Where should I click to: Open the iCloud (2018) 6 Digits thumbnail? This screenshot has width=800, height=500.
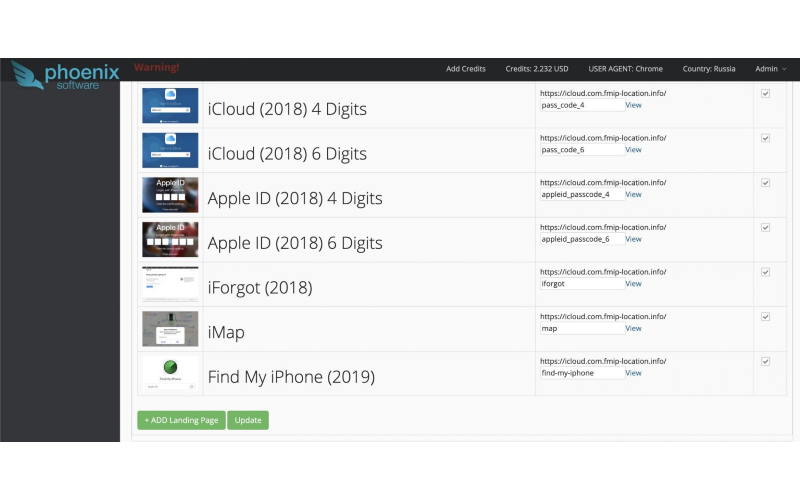click(x=170, y=150)
